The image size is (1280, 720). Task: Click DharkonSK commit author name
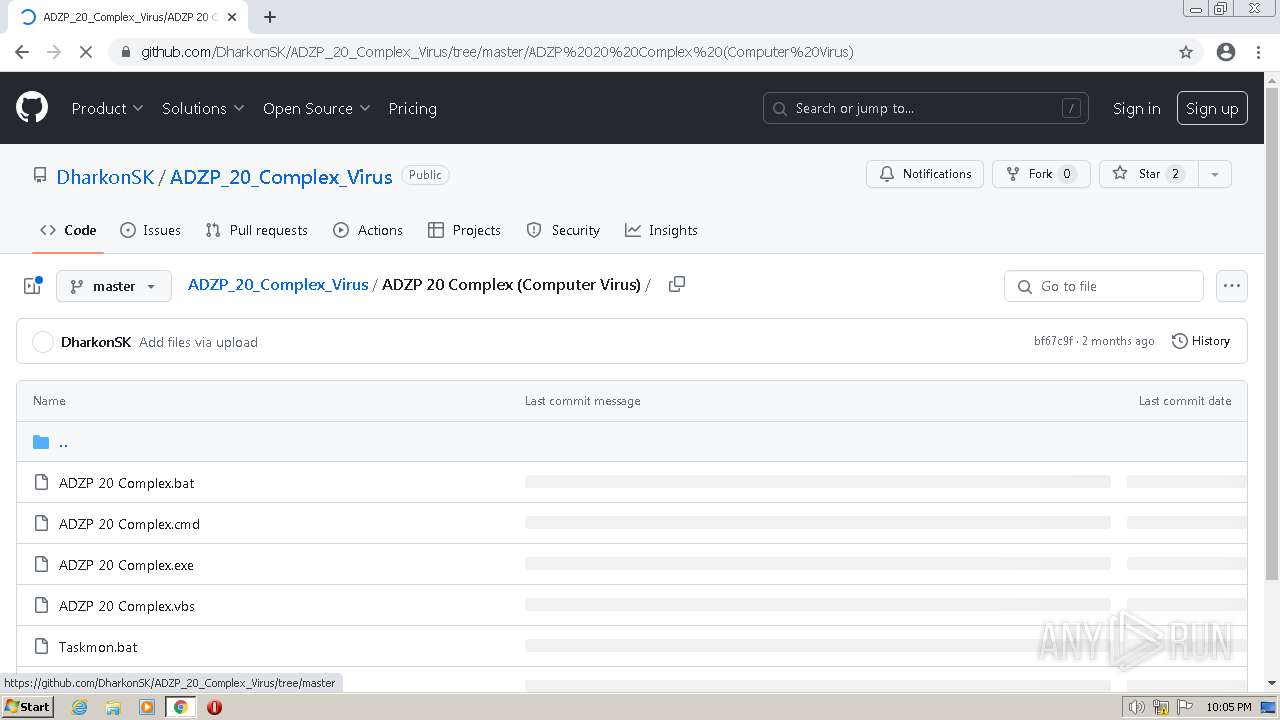click(x=96, y=342)
